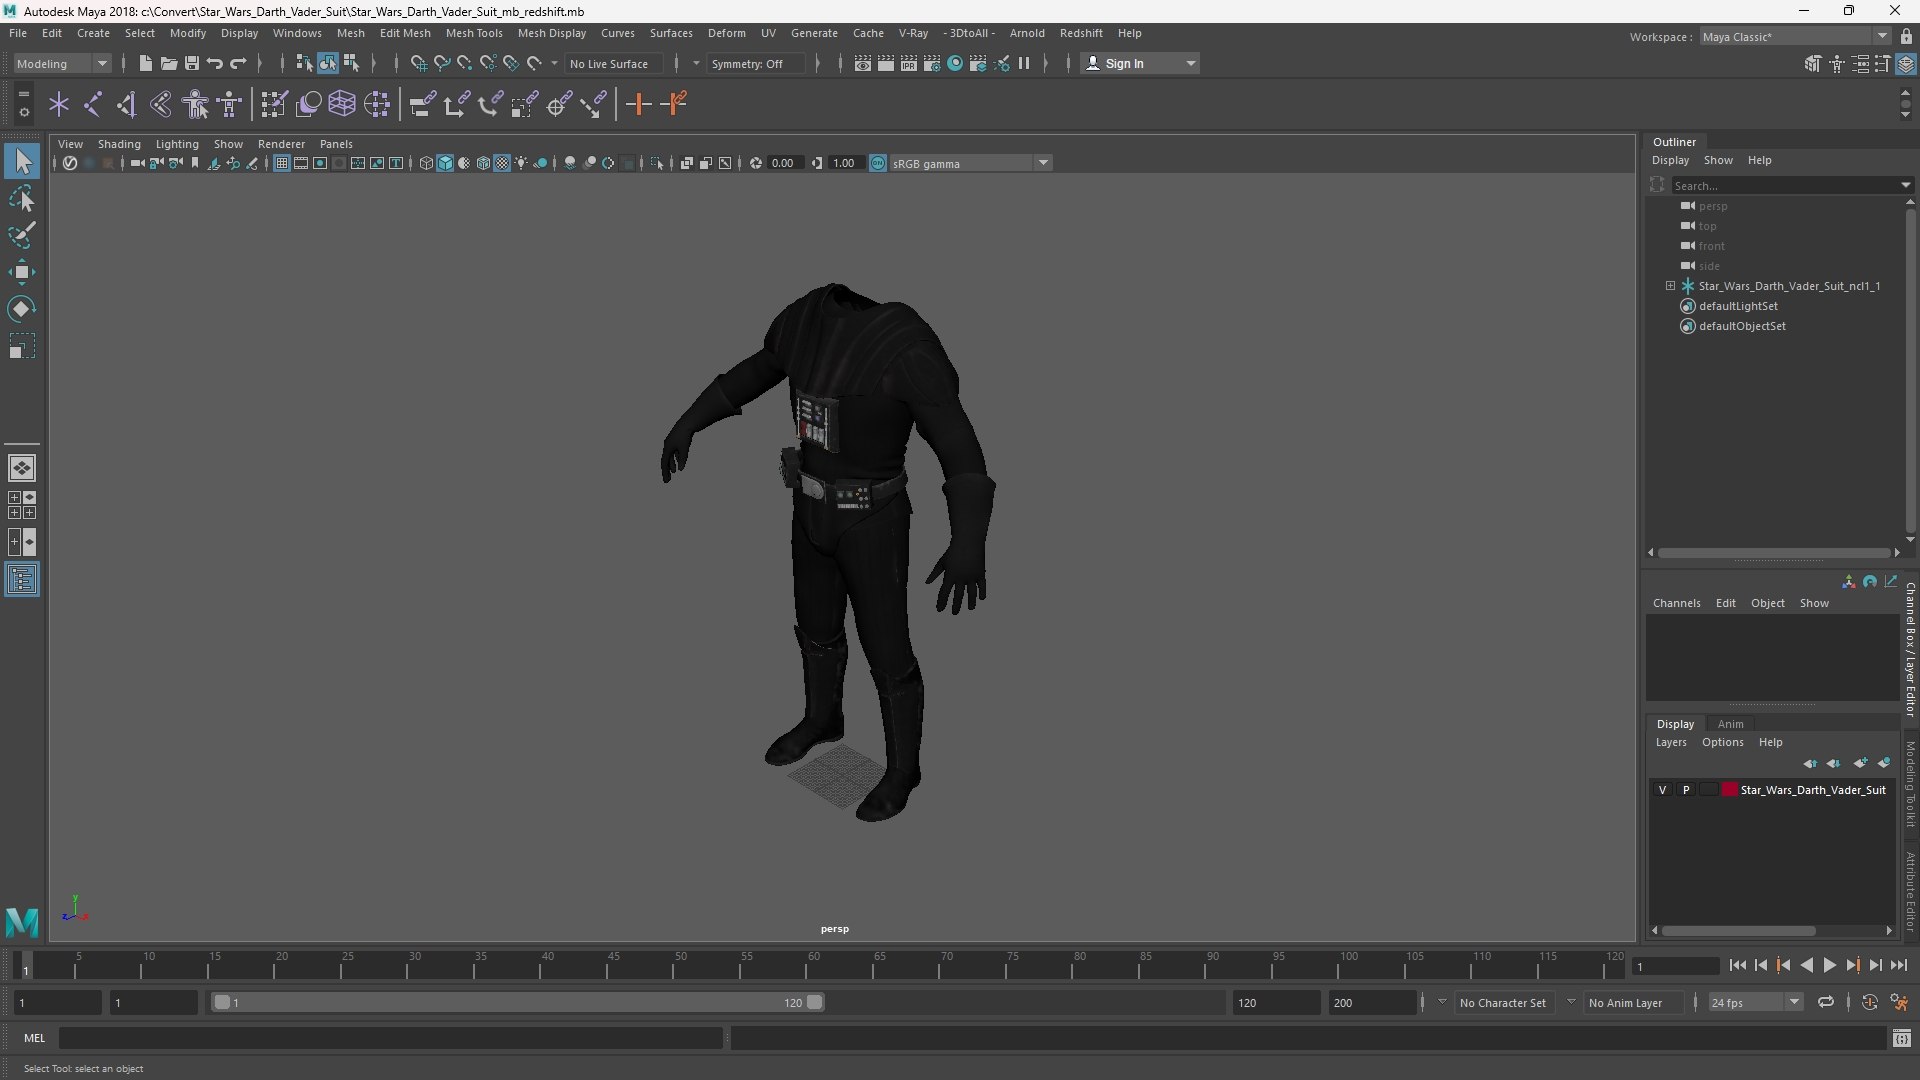Open the sRGB gamma view transform dropdown
Viewport: 1920px width, 1080px height.
(x=969, y=163)
